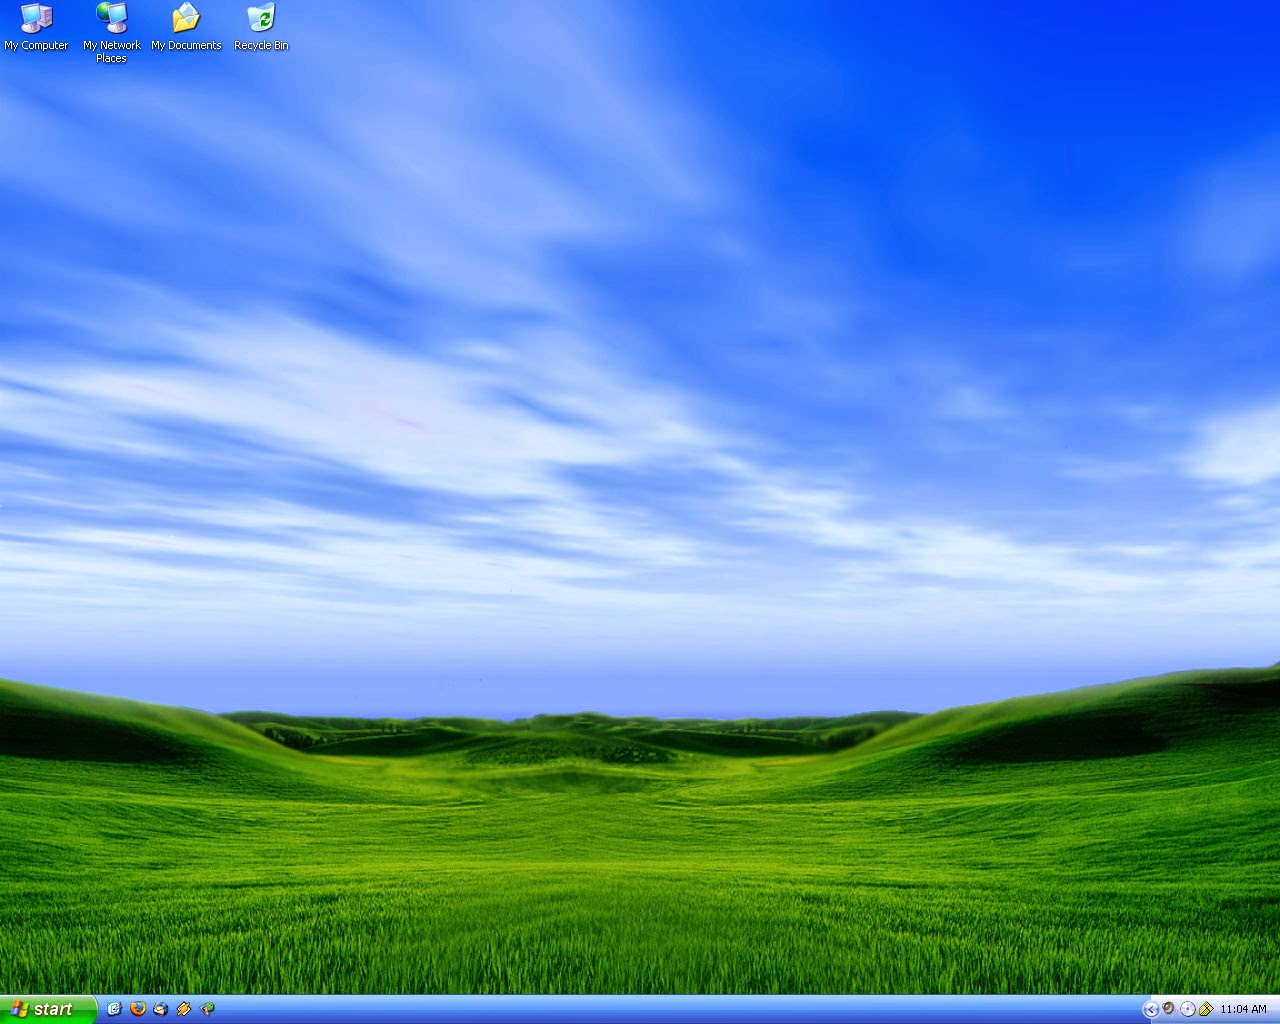Click the Windows flag on the Start button
This screenshot has height=1024, width=1280.
click(x=22, y=1009)
